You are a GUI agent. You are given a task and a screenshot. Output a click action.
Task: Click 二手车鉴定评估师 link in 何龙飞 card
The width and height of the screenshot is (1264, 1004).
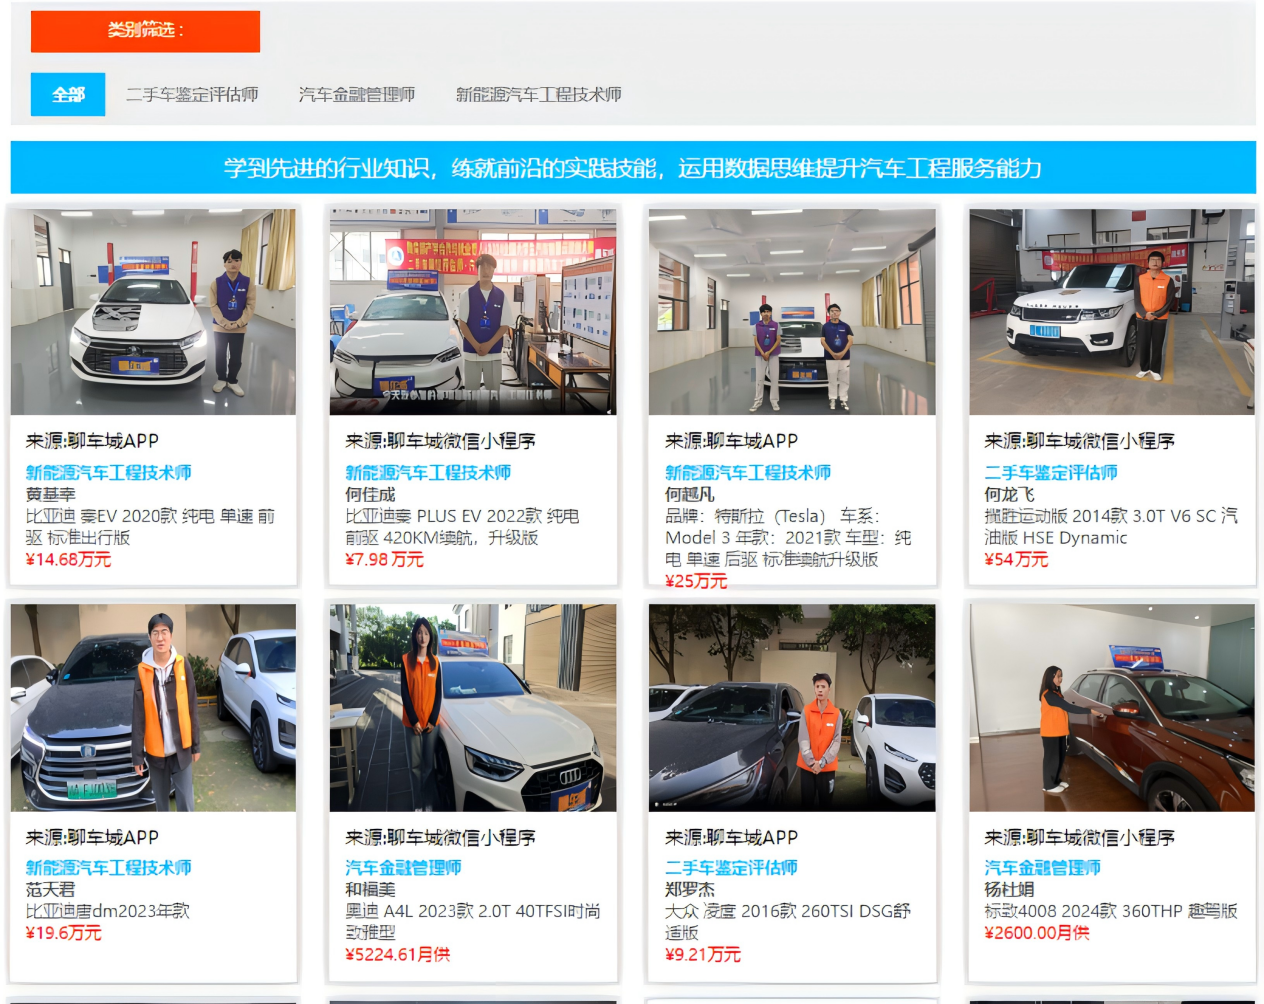[1050, 473]
